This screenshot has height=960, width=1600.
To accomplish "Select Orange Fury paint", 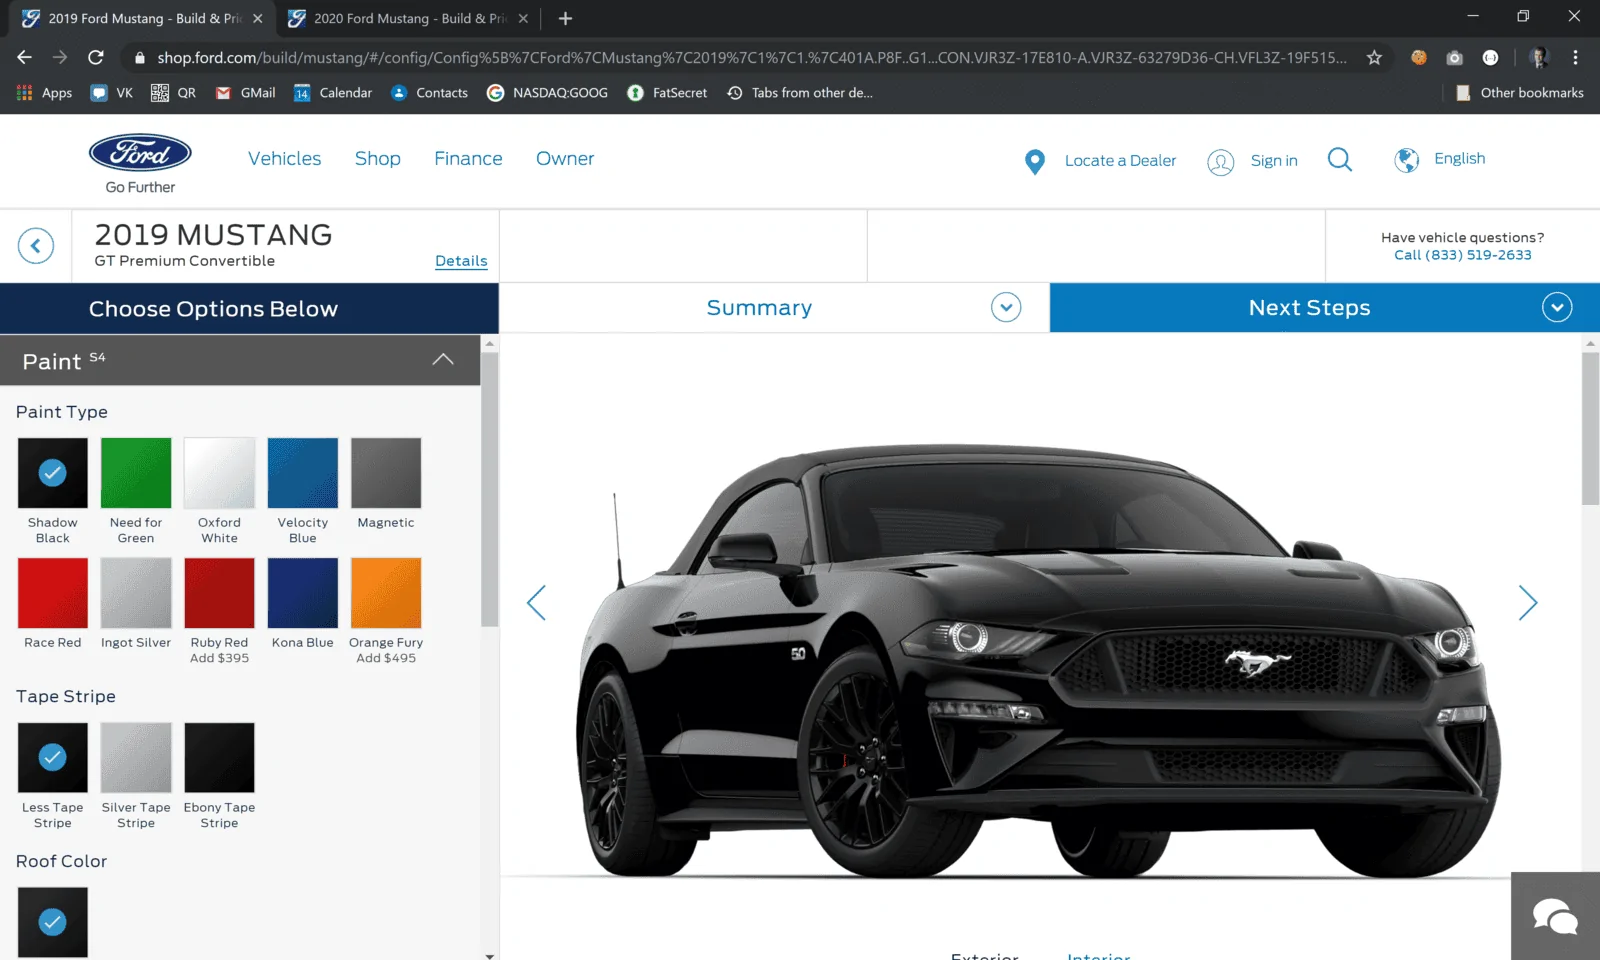I will click(x=386, y=593).
